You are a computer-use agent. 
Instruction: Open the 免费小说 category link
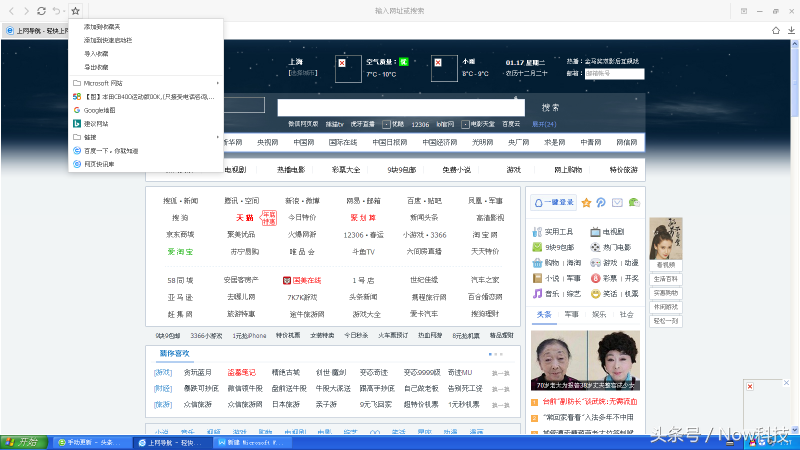point(456,170)
